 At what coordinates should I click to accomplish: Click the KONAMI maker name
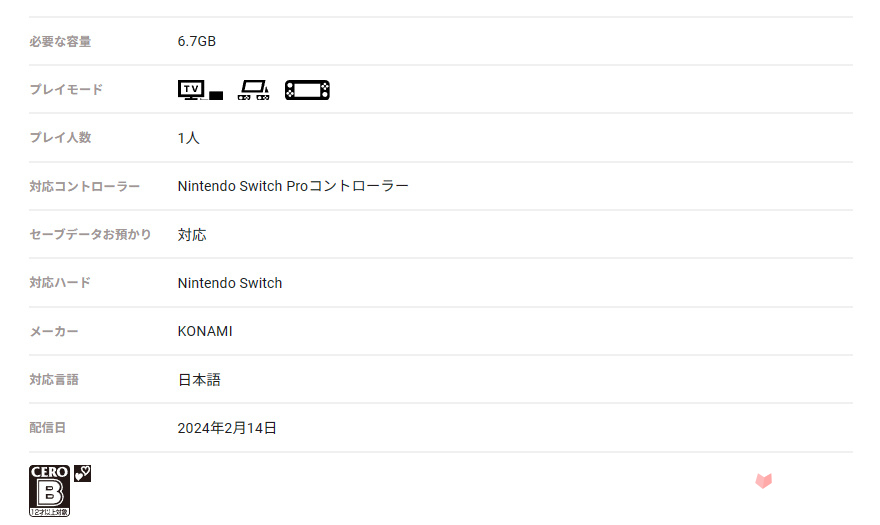(205, 331)
